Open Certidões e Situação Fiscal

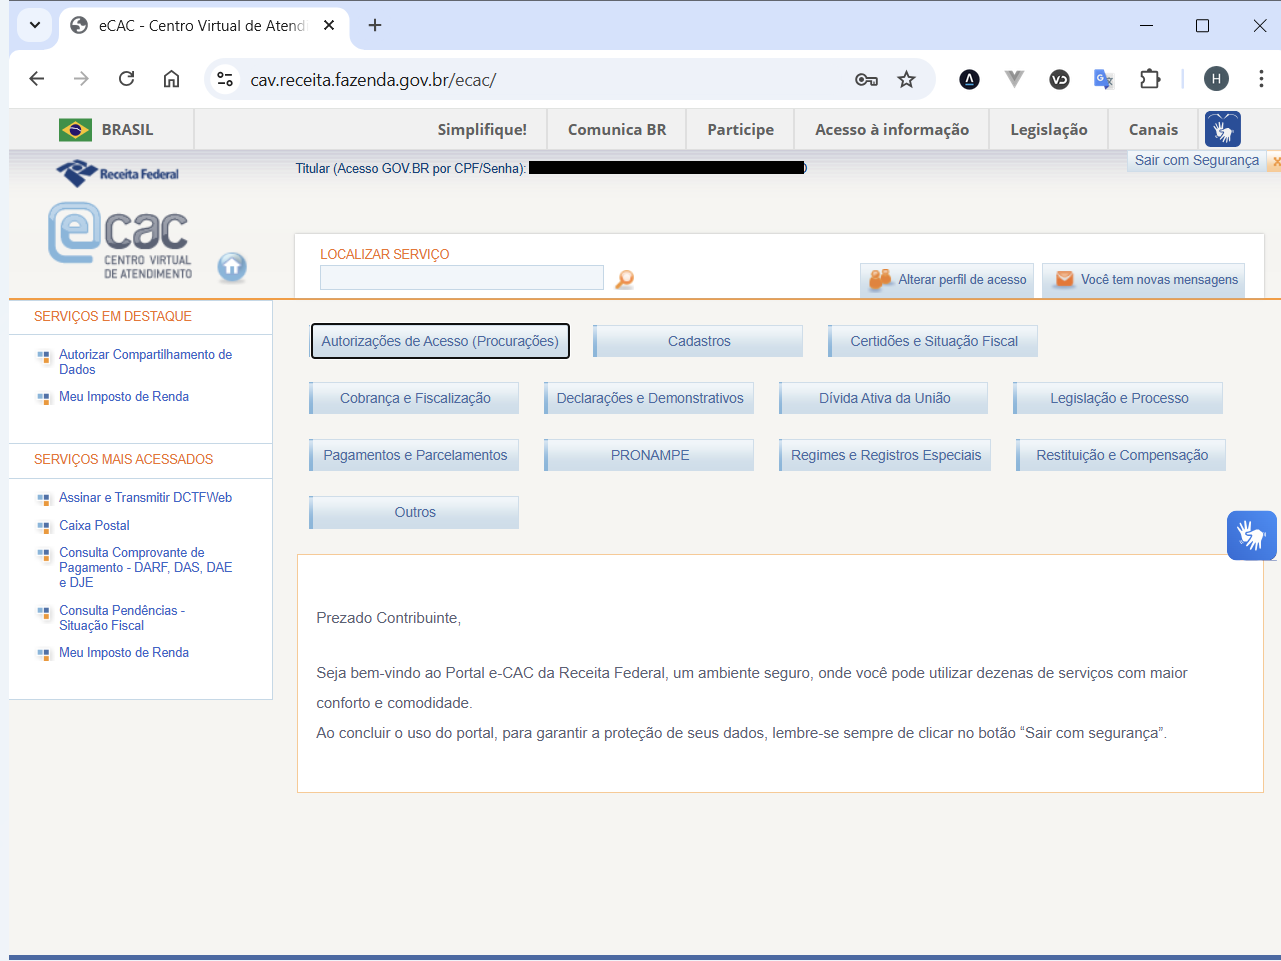click(x=933, y=341)
